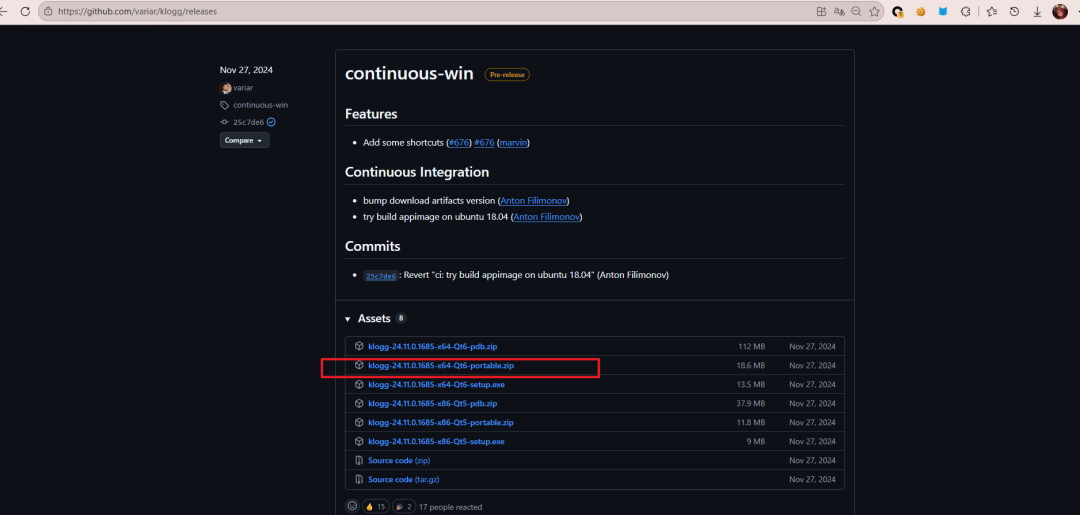1080x515 pixels.
Task: Click package icon for x86-Qt5-pdb.zip
Action: click(359, 403)
